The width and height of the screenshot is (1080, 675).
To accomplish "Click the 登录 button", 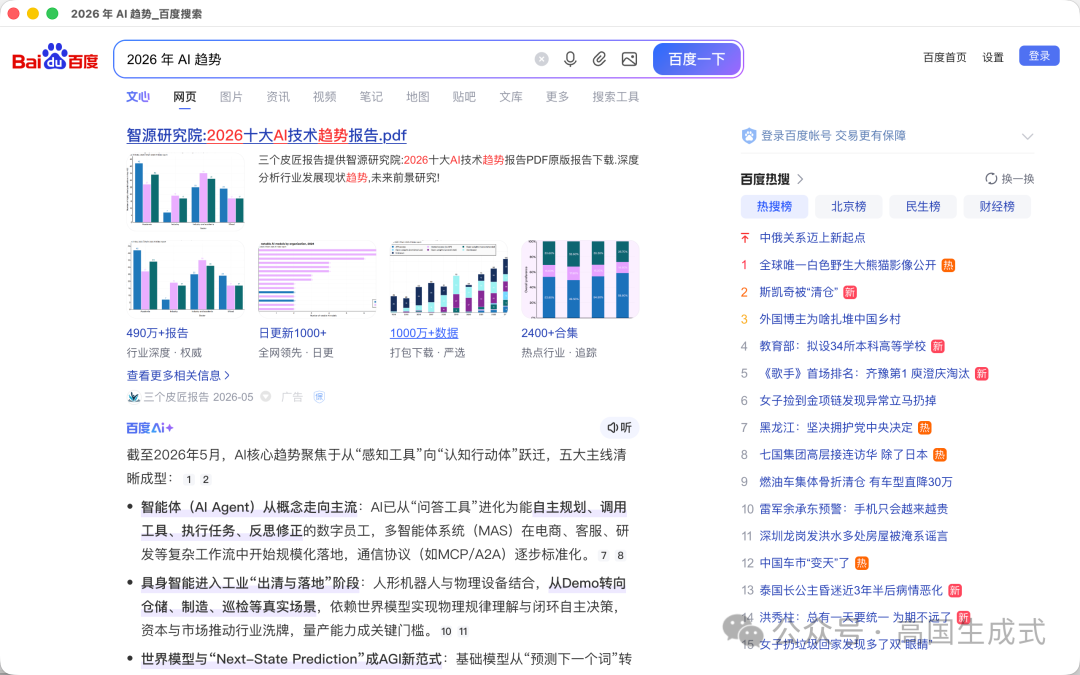I will pos(1039,56).
